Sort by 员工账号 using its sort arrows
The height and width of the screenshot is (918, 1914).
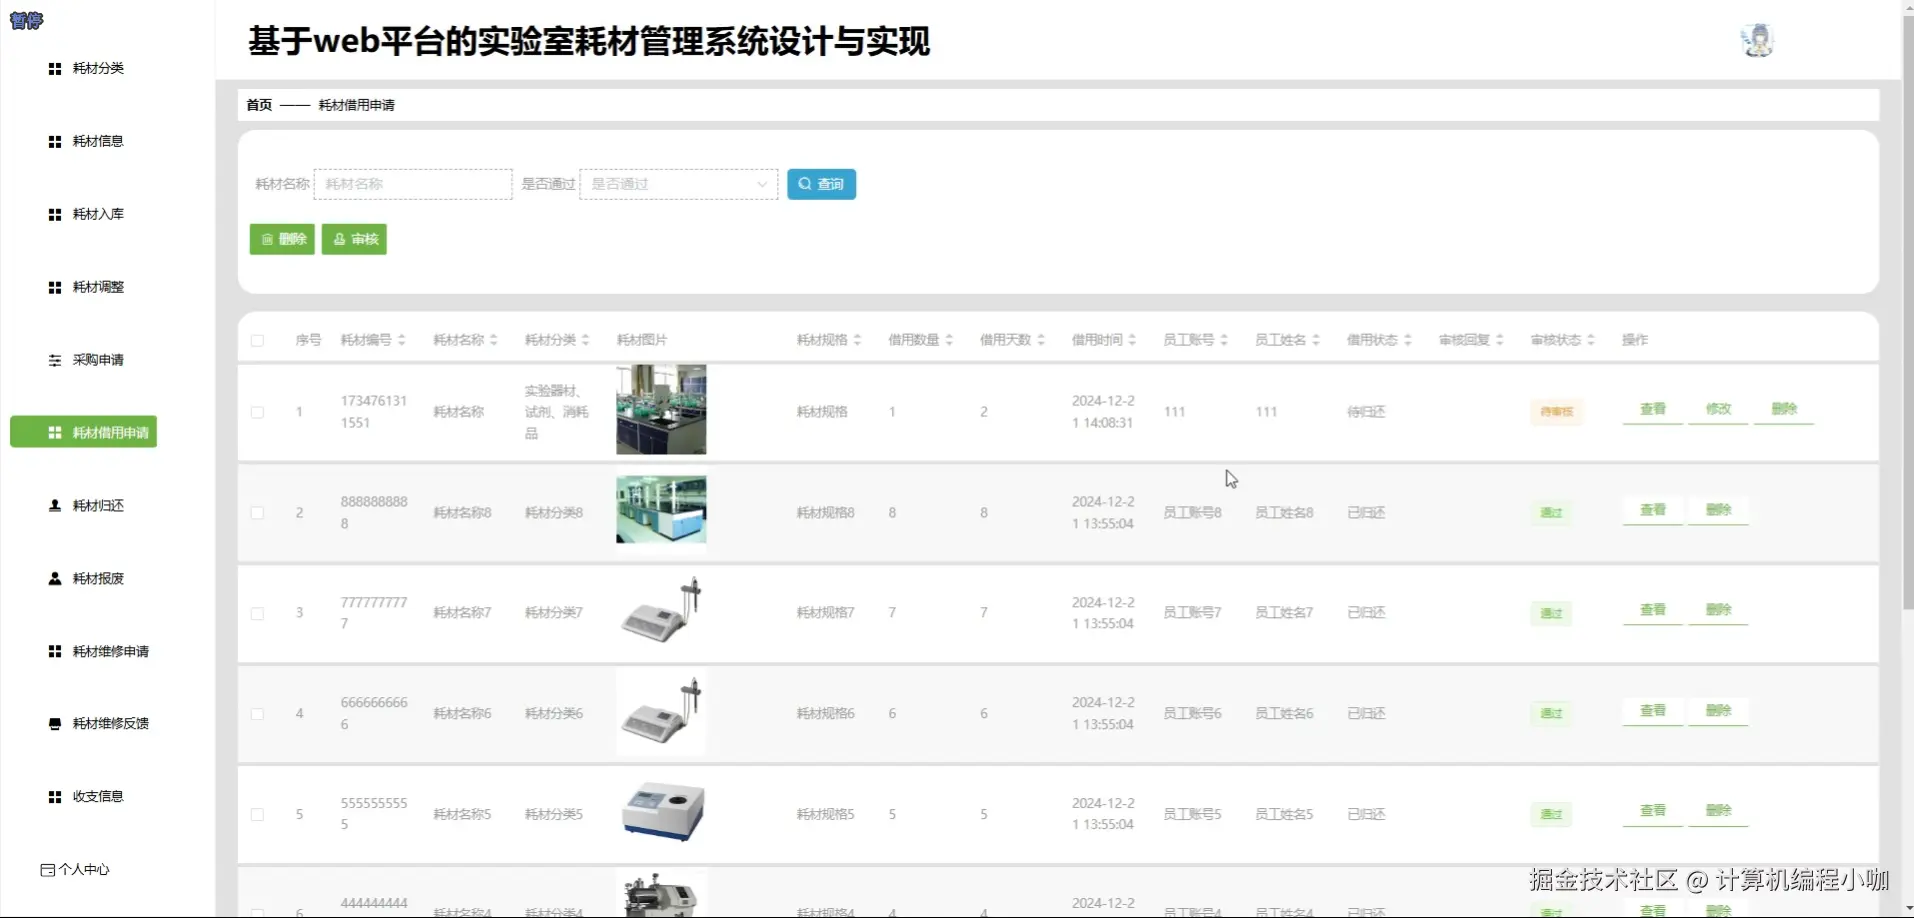pyautogui.click(x=1224, y=340)
